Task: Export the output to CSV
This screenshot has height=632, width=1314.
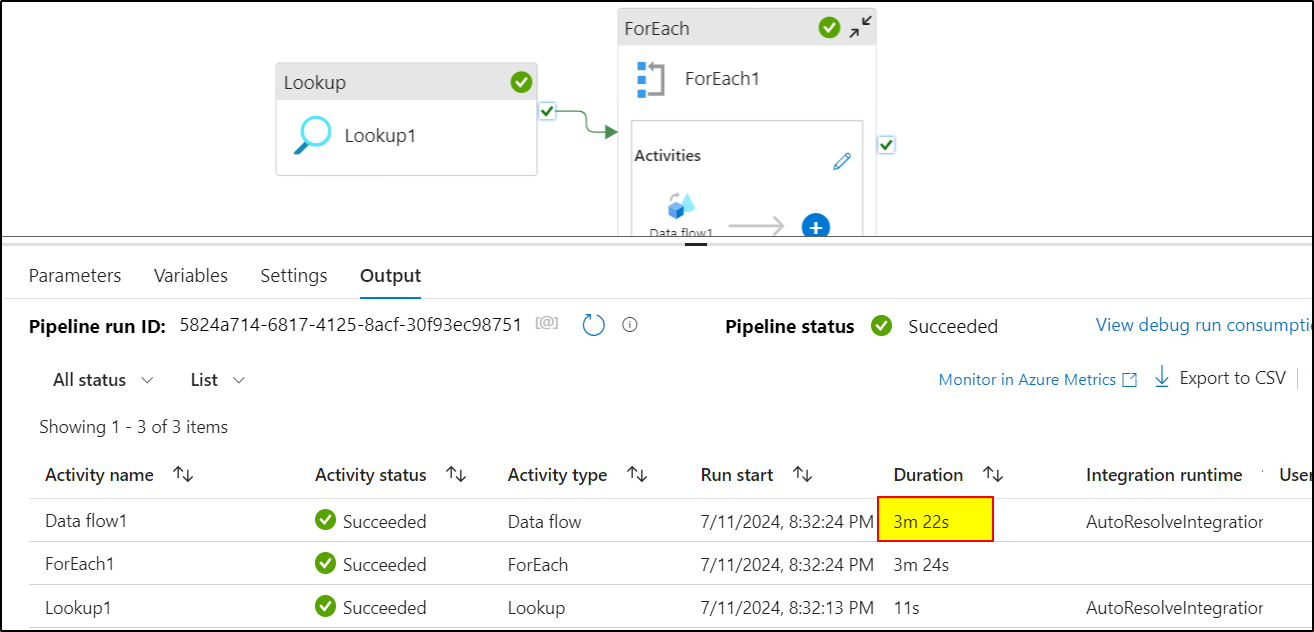Action: click(1220, 378)
